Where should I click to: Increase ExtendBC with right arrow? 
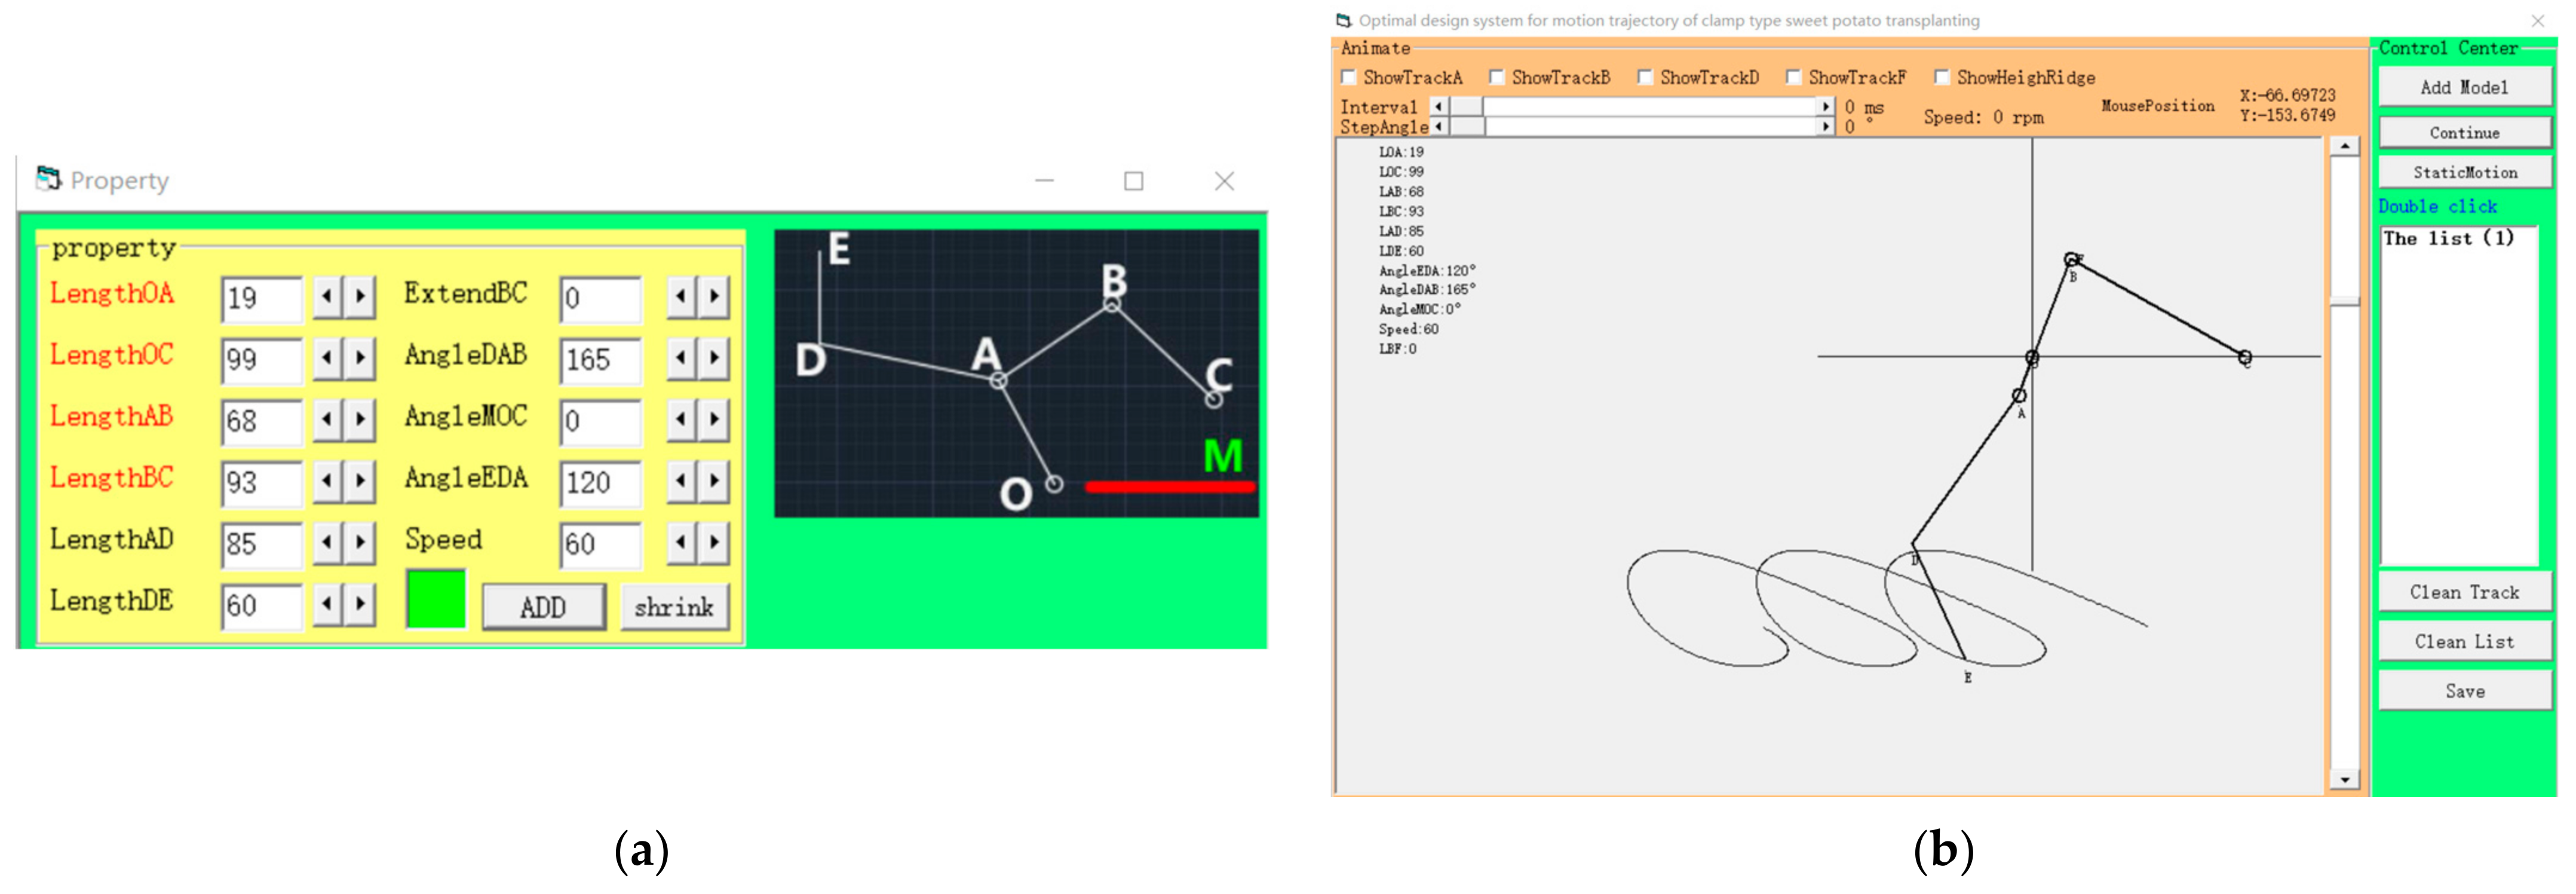714,297
